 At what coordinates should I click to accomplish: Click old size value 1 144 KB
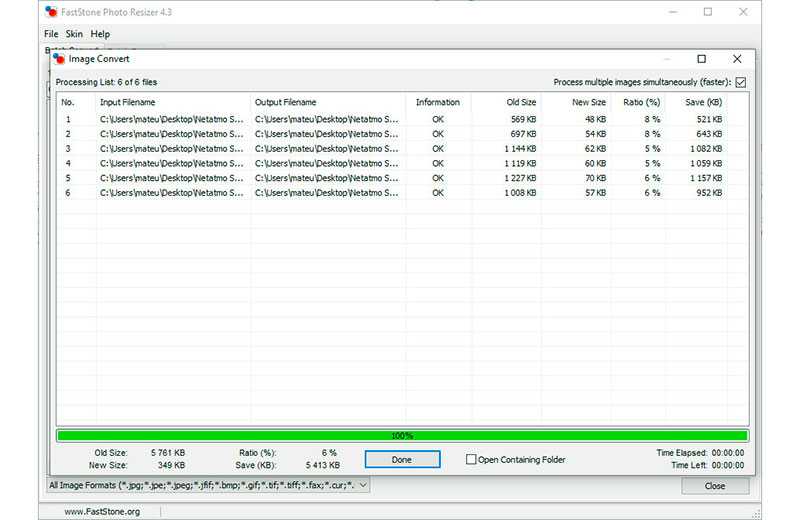click(x=520, y=148)
